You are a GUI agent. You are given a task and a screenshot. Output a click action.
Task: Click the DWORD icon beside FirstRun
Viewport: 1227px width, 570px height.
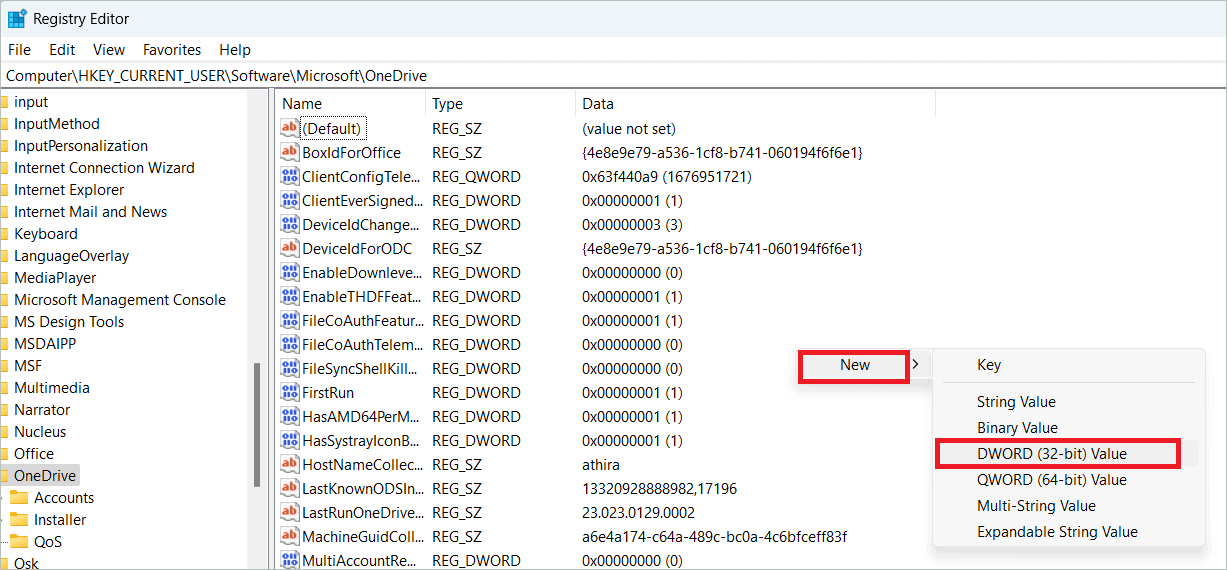[x=290, y=392]
